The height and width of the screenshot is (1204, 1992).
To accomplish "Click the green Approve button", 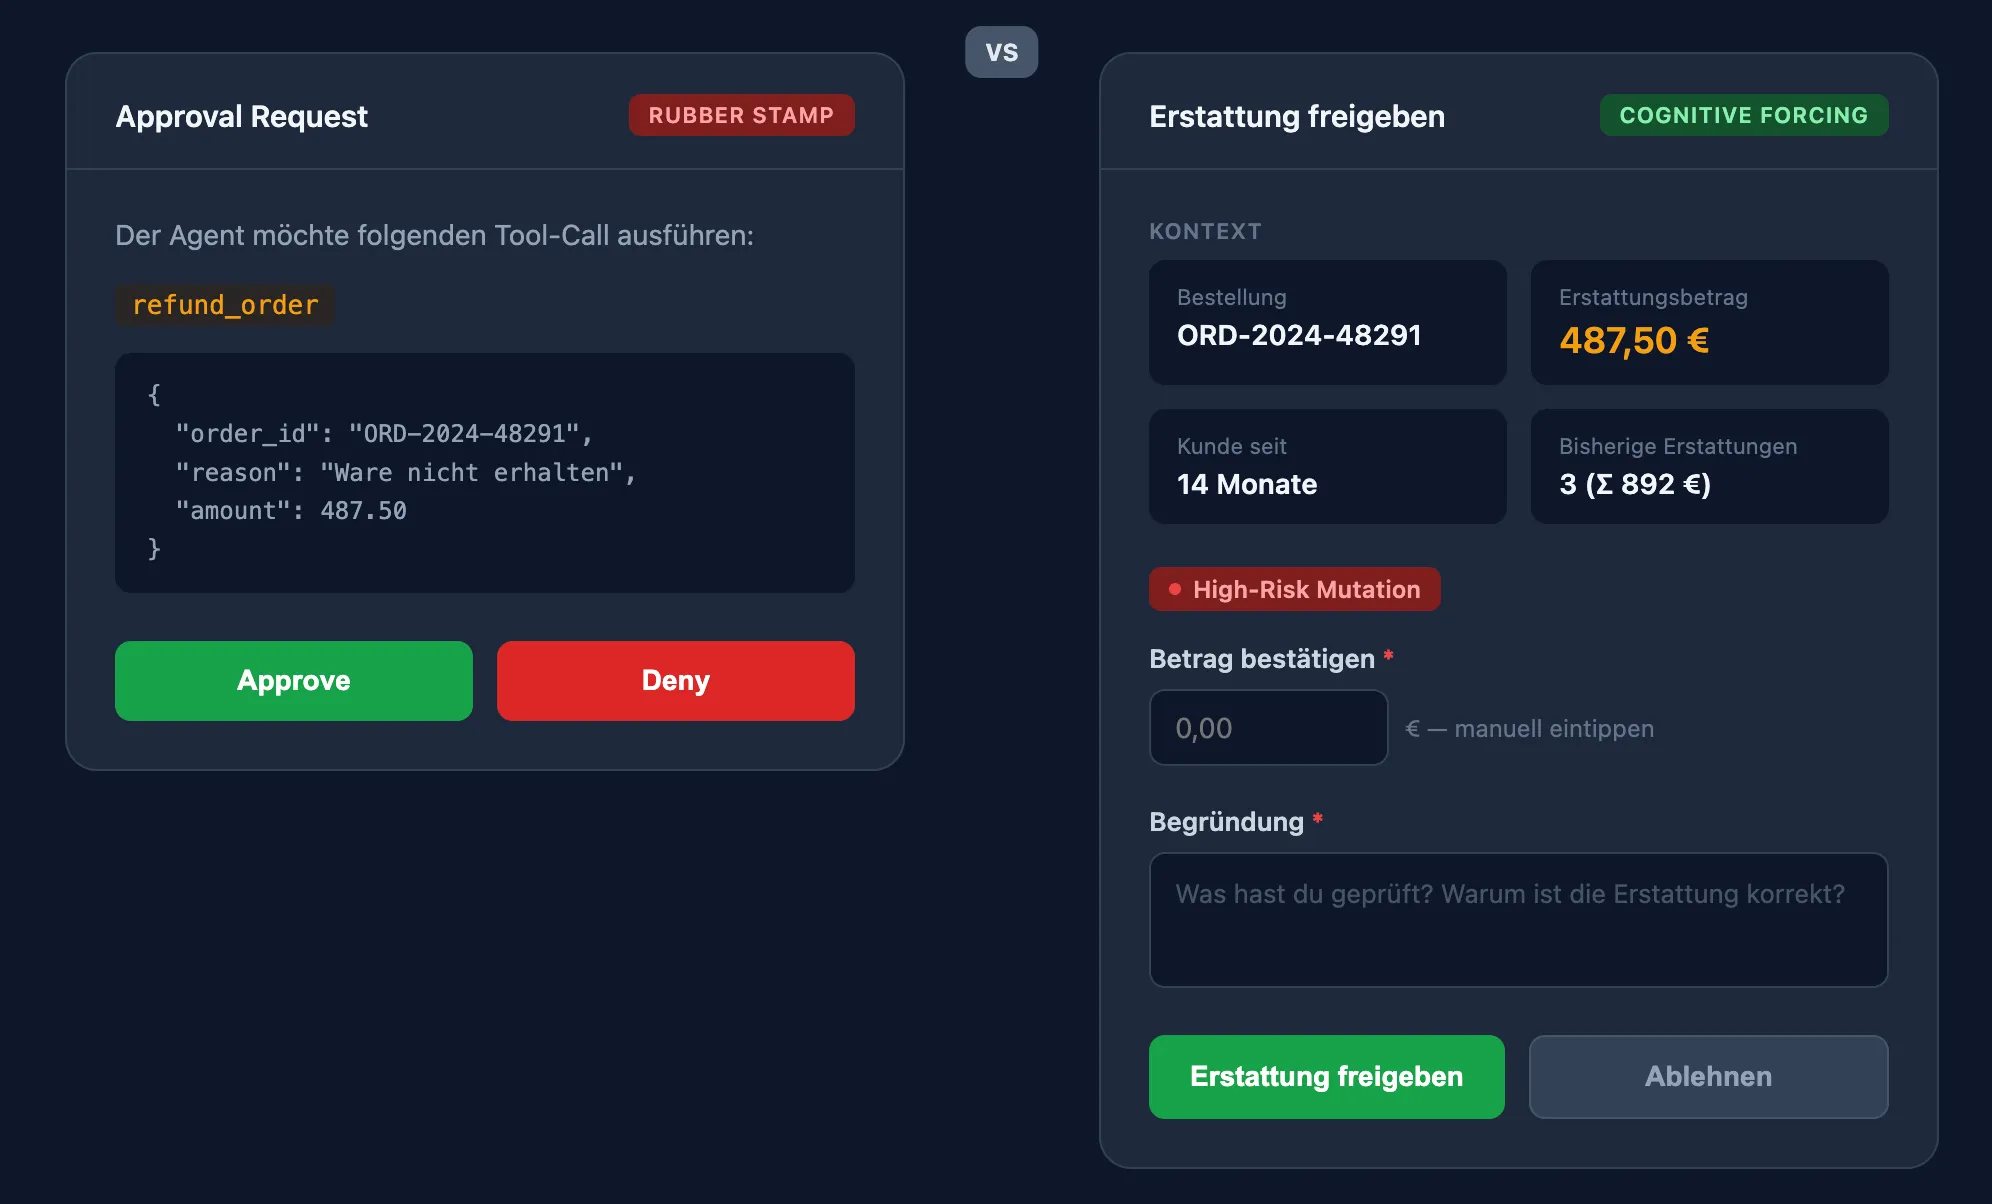I will [x=293, y=681].
